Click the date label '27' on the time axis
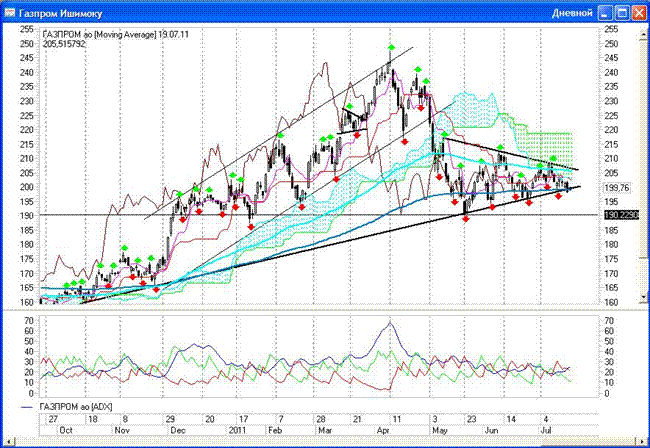 [53, 419]
